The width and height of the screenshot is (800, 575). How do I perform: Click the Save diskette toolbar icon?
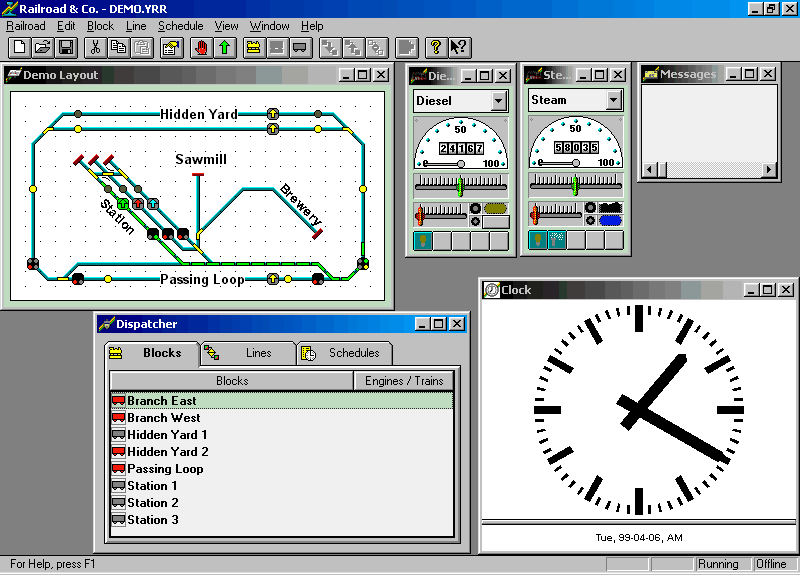pyautogui.click(x=66, y=48)
